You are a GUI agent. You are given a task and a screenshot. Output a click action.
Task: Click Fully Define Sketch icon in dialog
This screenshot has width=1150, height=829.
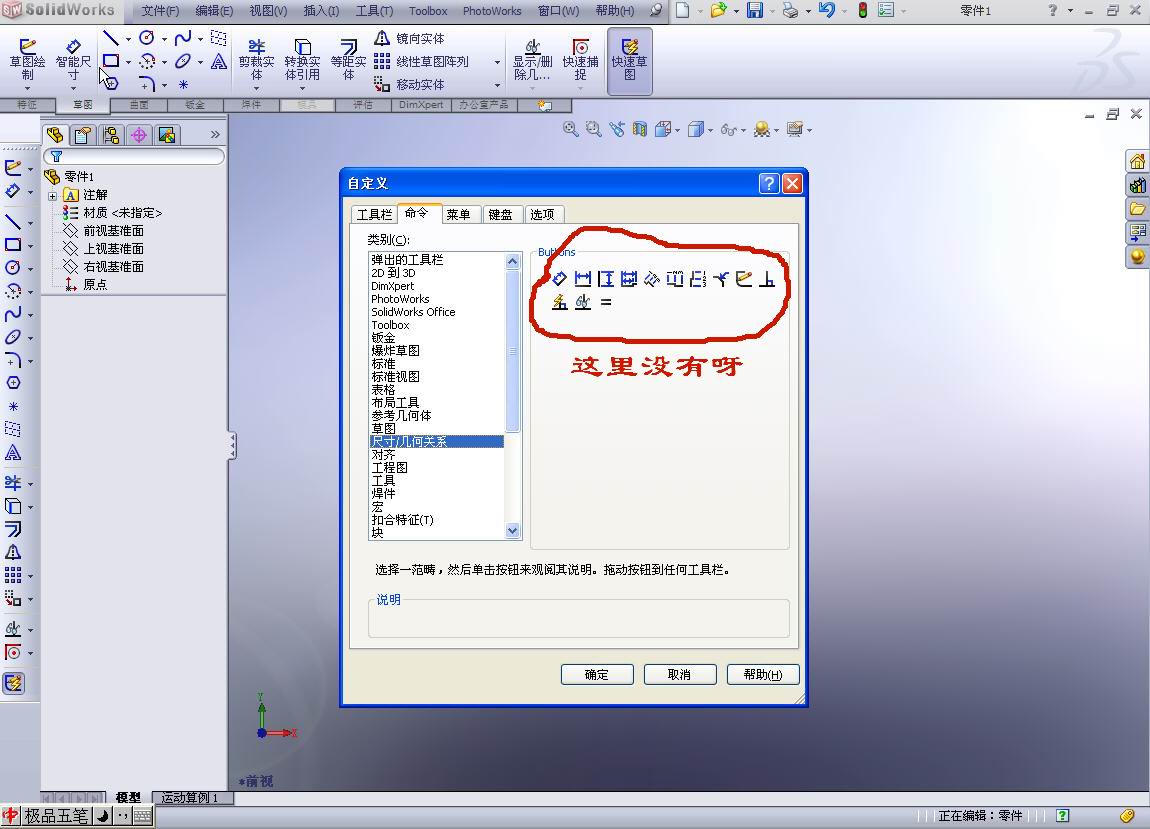[744, 279]
